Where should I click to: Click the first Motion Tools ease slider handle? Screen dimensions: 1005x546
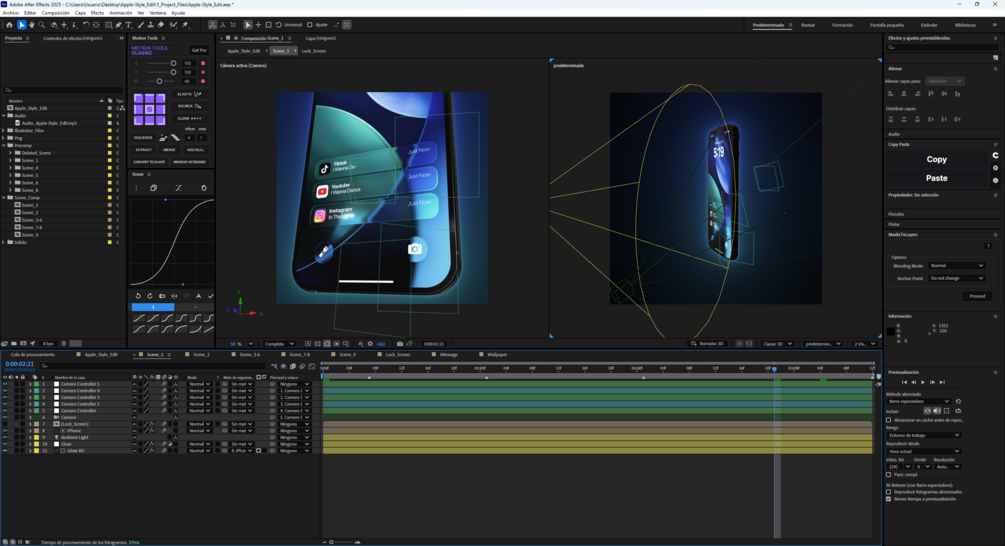pos(173,63)
